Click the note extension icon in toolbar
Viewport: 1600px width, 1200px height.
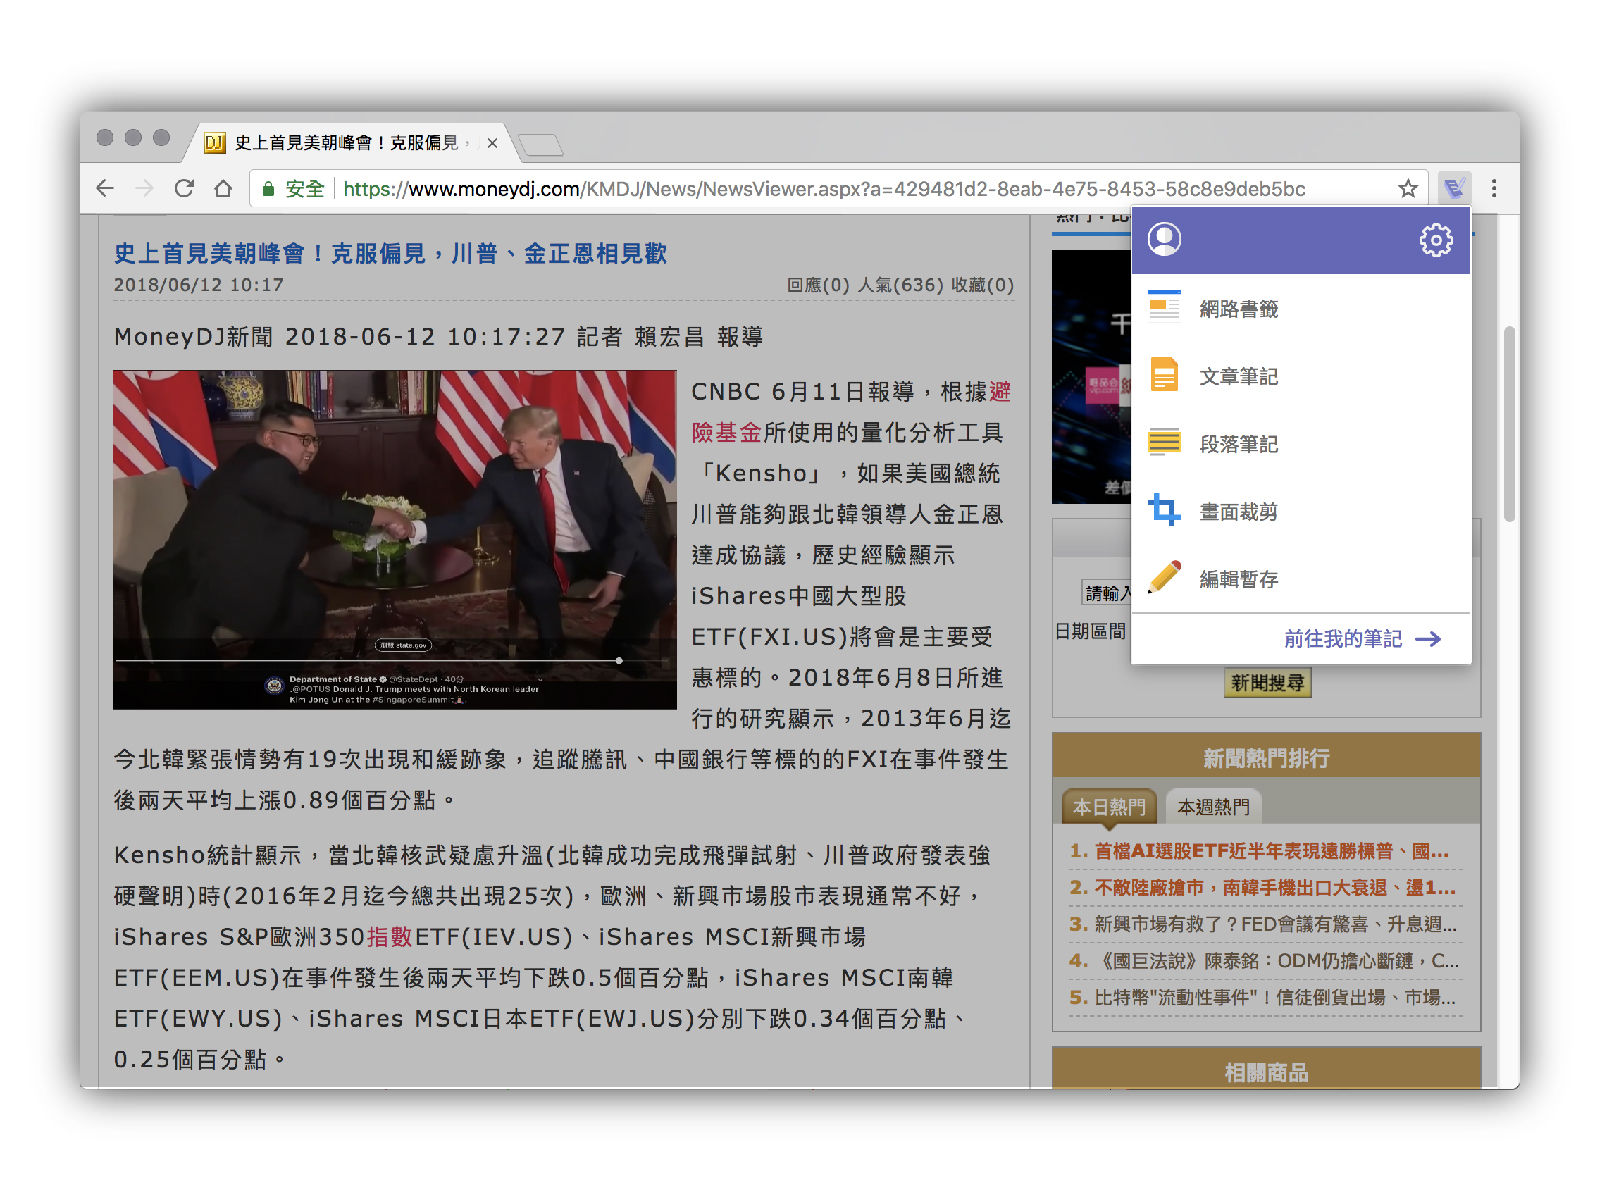pyautogui.click(x=1453, y=188)
